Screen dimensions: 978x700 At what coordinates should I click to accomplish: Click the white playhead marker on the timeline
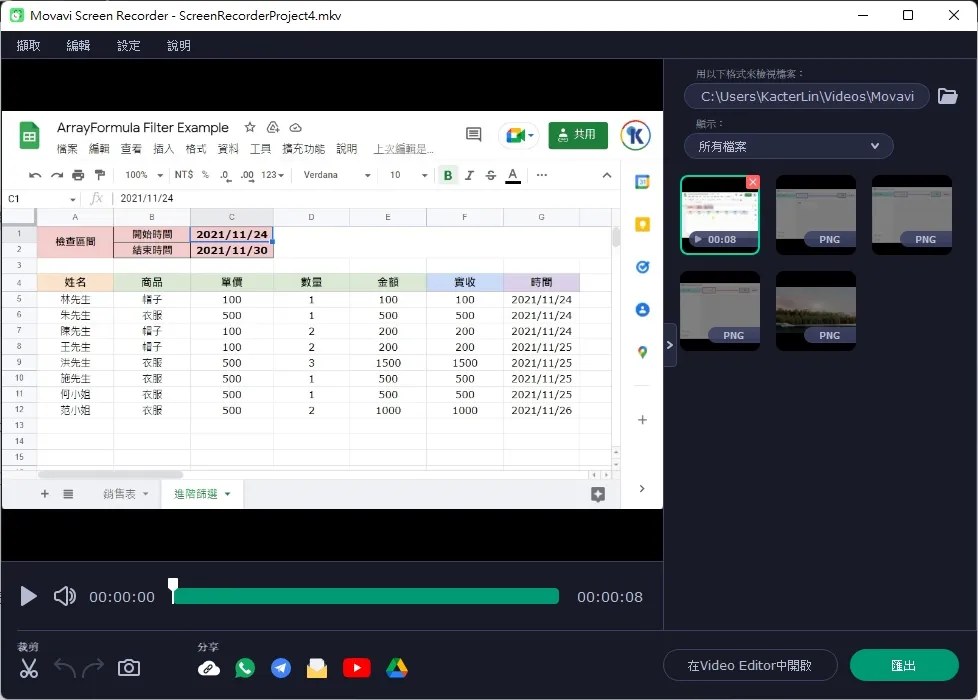173,590
